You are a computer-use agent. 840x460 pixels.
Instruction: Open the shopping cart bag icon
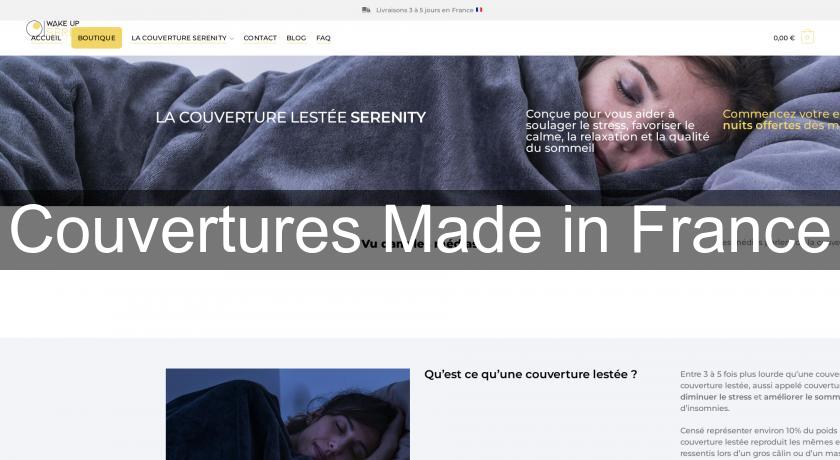(807, 37)
